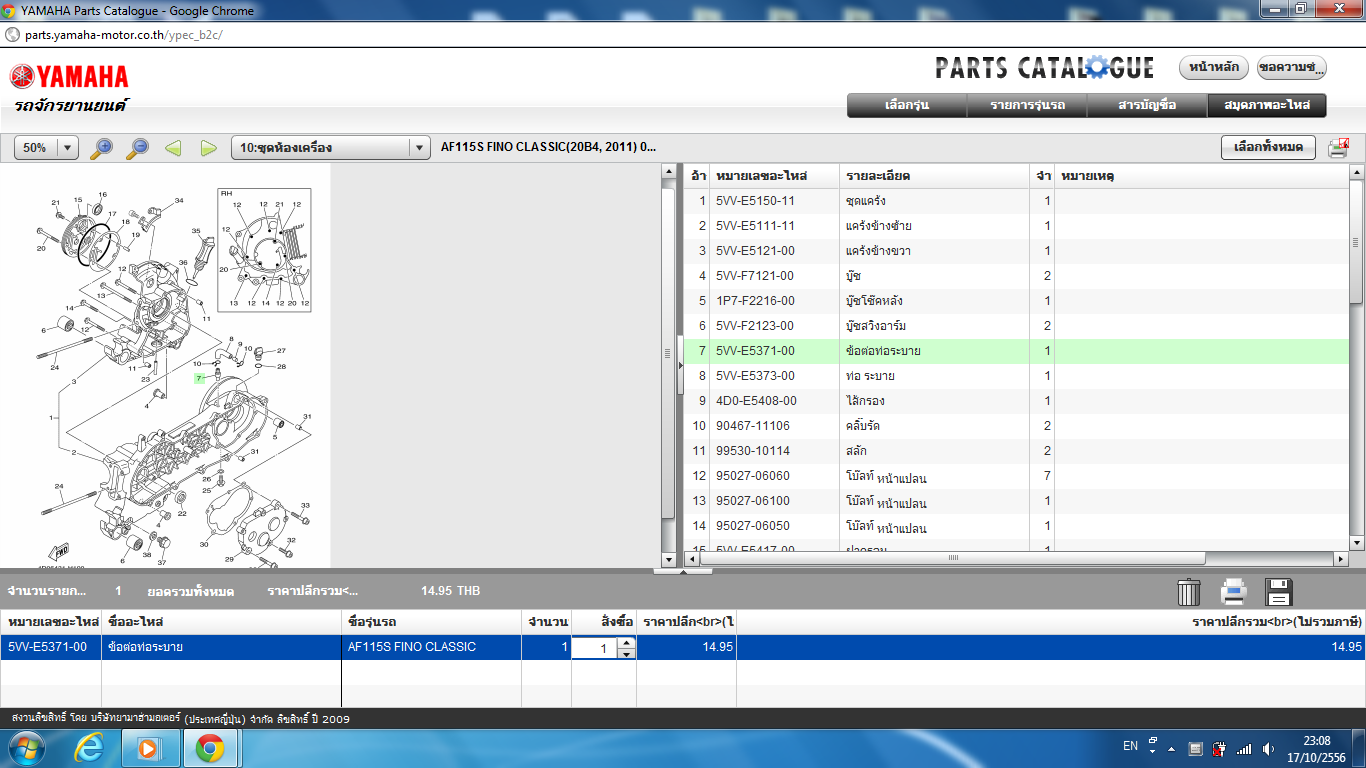1366x768 pixels.
Task: Click the รายละเอียด column header
Action: click(936, 176)
